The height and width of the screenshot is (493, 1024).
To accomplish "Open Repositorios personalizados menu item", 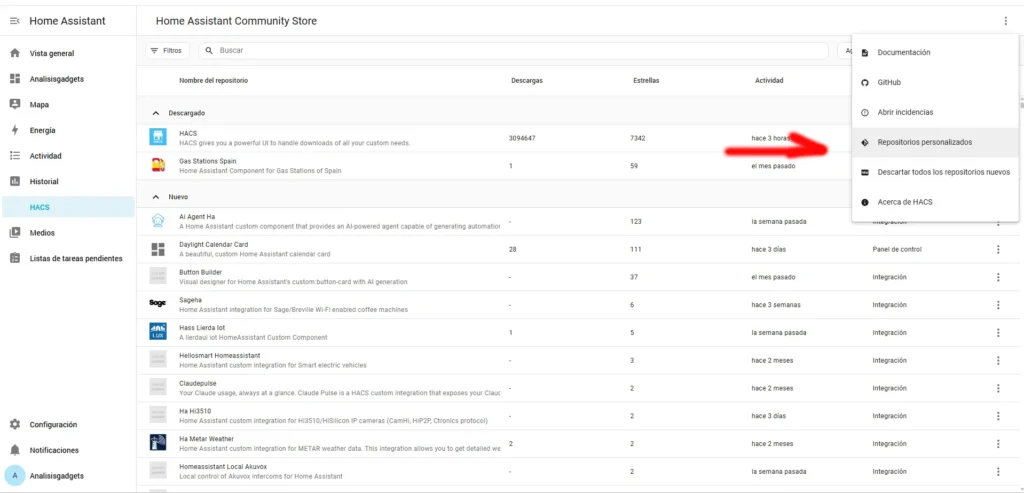I will pyautogui.click(x=935, y=142).
